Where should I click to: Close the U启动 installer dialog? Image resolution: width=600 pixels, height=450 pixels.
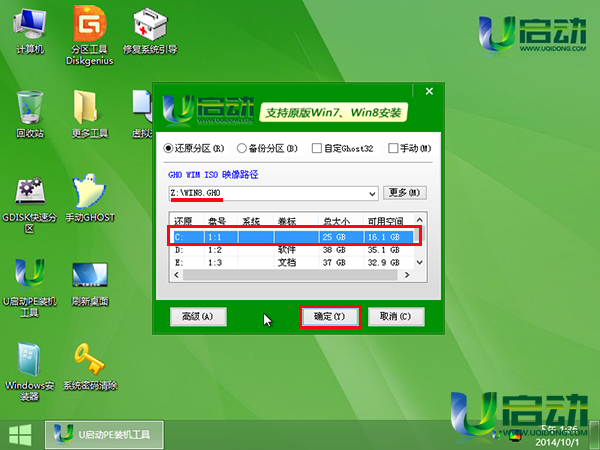[x=429, y=91]
